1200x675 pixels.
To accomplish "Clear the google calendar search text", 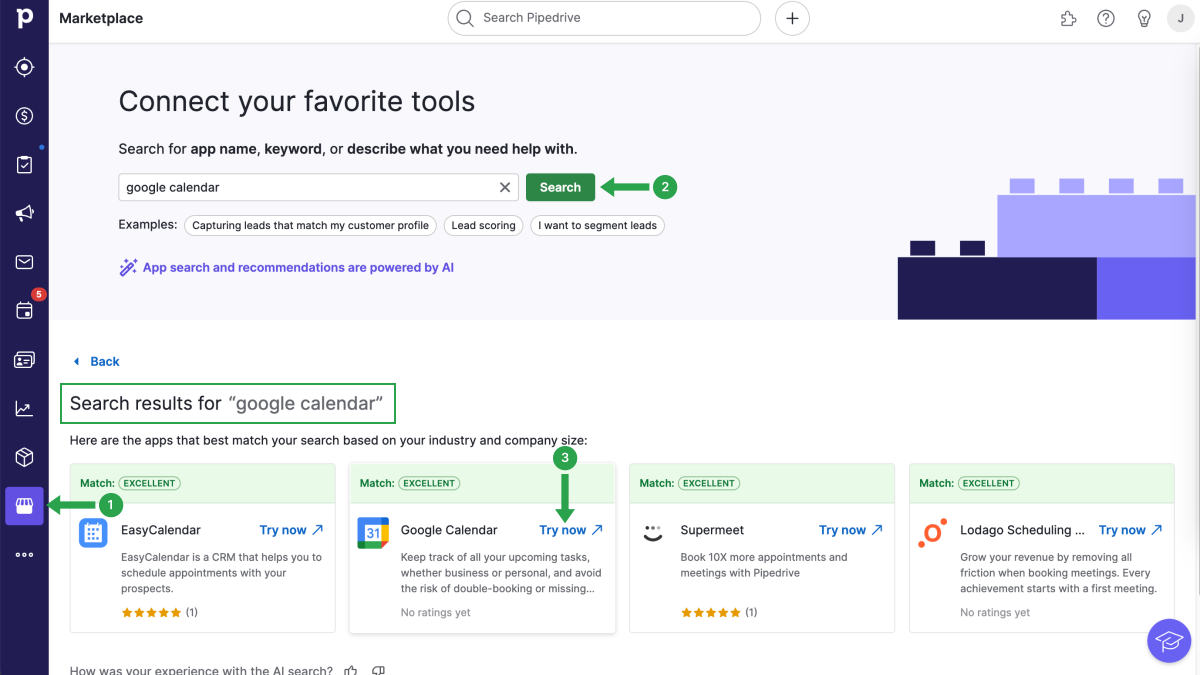I will click(x=505, y=187).
